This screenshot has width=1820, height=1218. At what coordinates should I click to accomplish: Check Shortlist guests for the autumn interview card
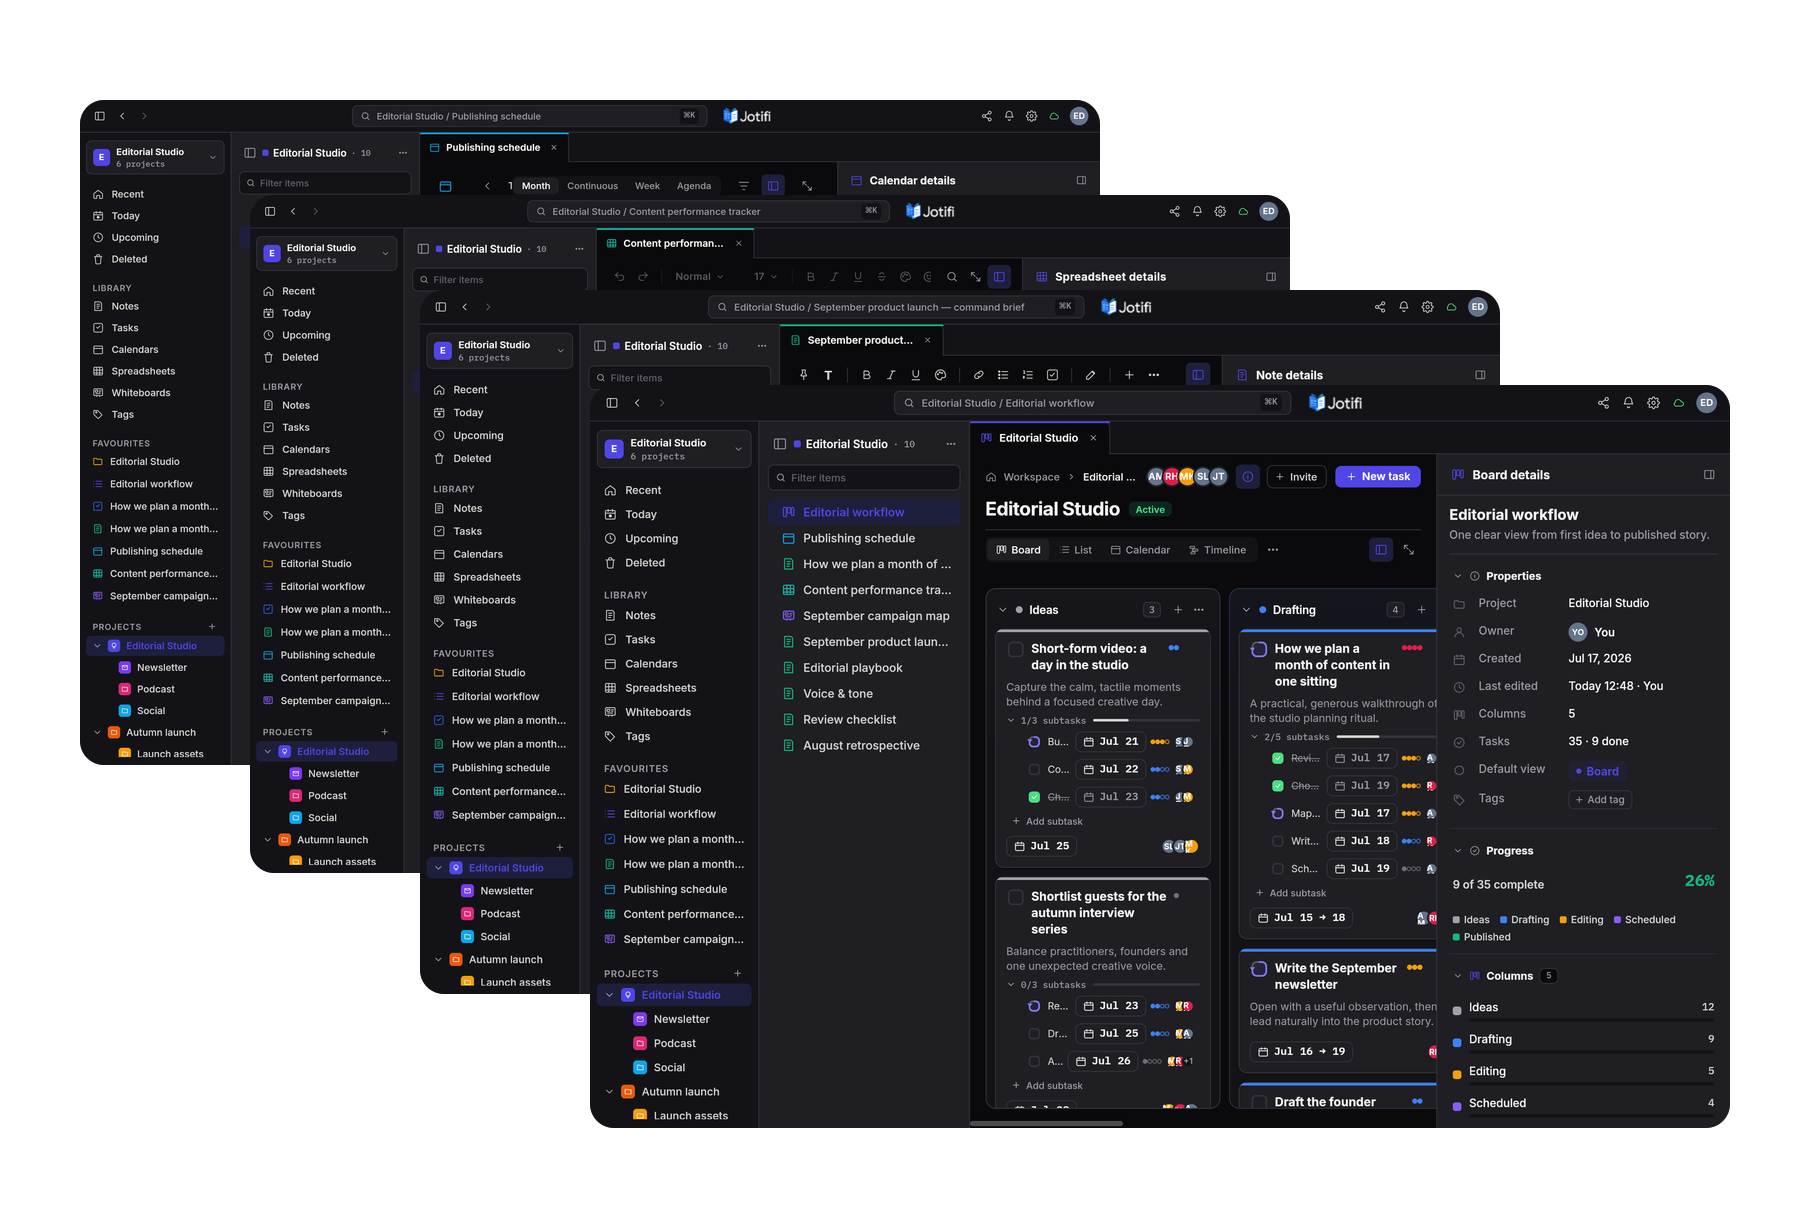point(1015,897)
